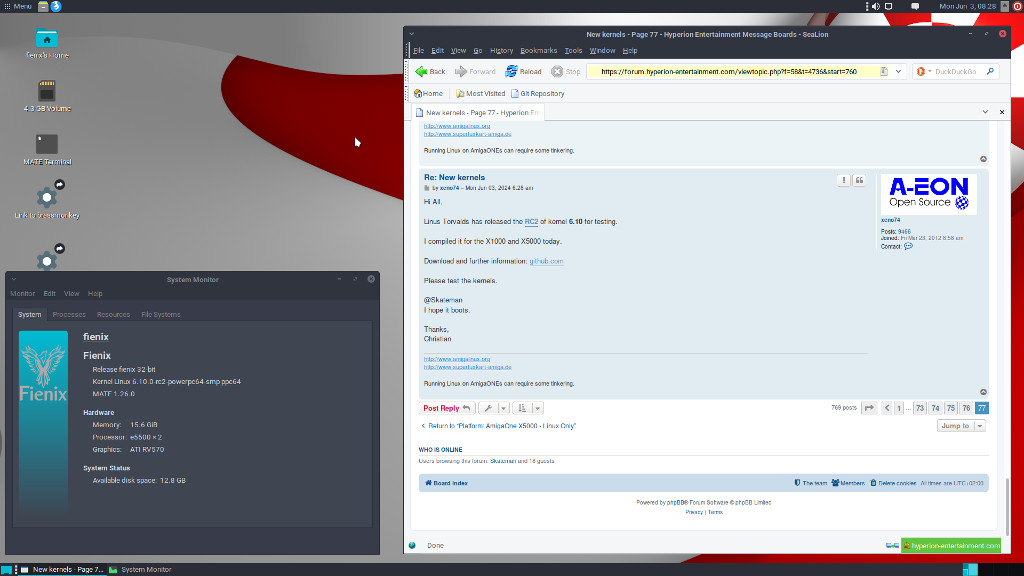Click the Stop loading button
This screenshot has height=576, width=1024.
pyautogui.click(x=566, y=71)
